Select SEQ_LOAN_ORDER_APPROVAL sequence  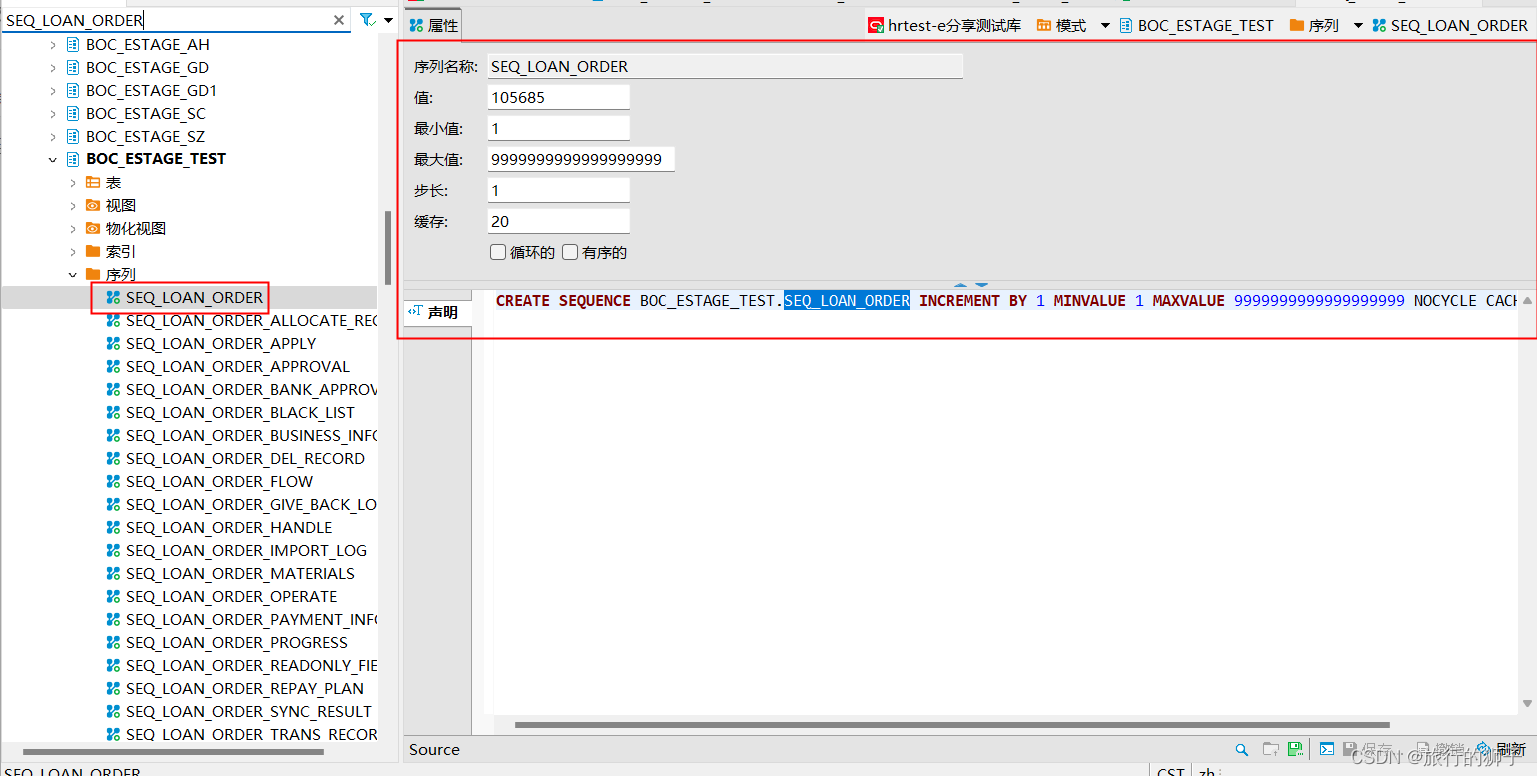tap(237, 367)
